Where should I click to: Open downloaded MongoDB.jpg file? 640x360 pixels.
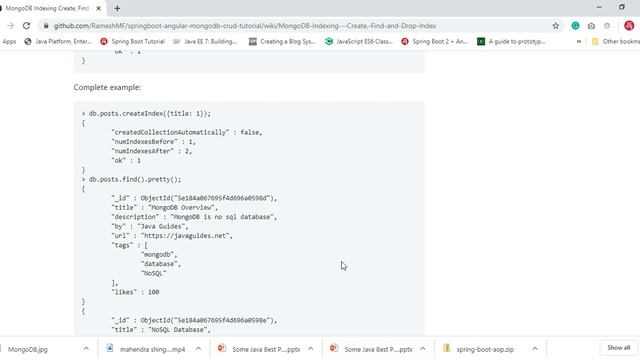(x=28, y=349)
